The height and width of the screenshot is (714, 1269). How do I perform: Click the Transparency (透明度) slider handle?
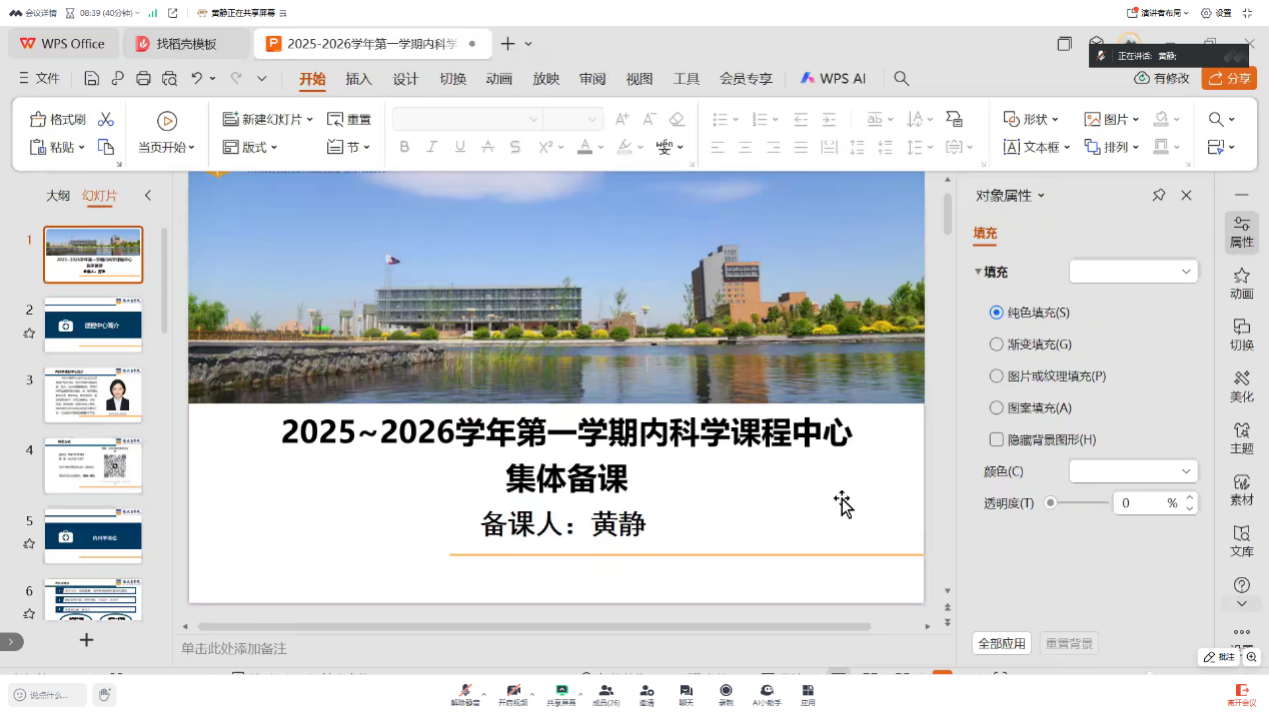1050,503
